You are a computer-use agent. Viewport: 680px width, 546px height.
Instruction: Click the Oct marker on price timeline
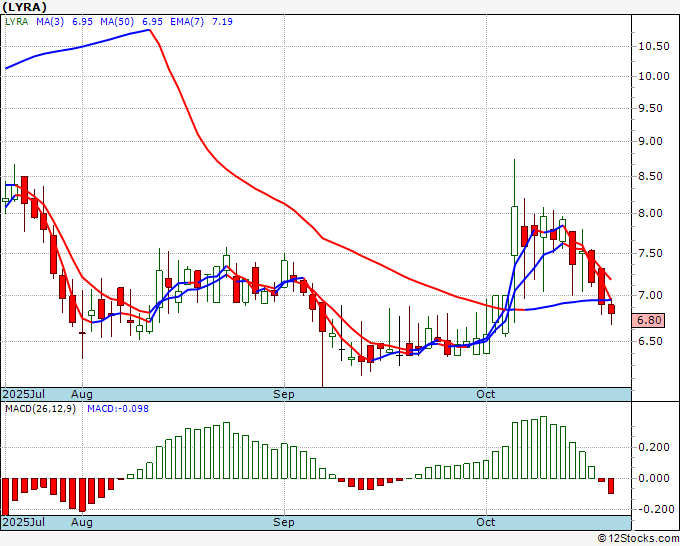tap(487, 394)
